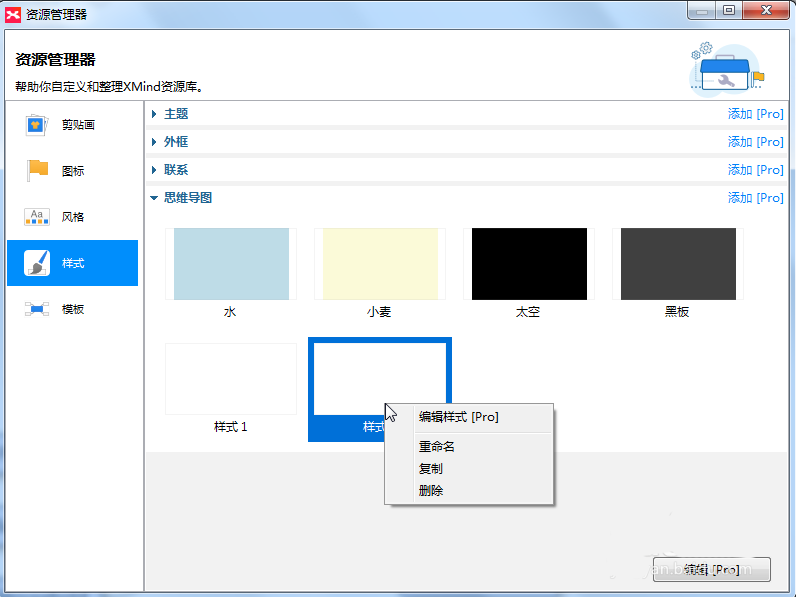The height and width of the screenshot is (597, 796).
Task: Pick the black 太空 style thumbnail
Action: click(x=528, y=264)
